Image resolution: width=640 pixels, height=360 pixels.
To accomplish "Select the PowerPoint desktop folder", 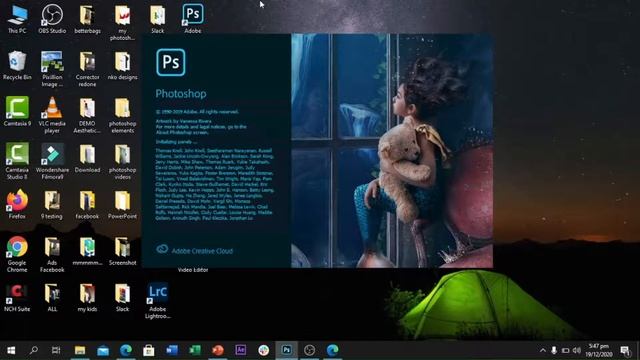I will click(122, 204).
